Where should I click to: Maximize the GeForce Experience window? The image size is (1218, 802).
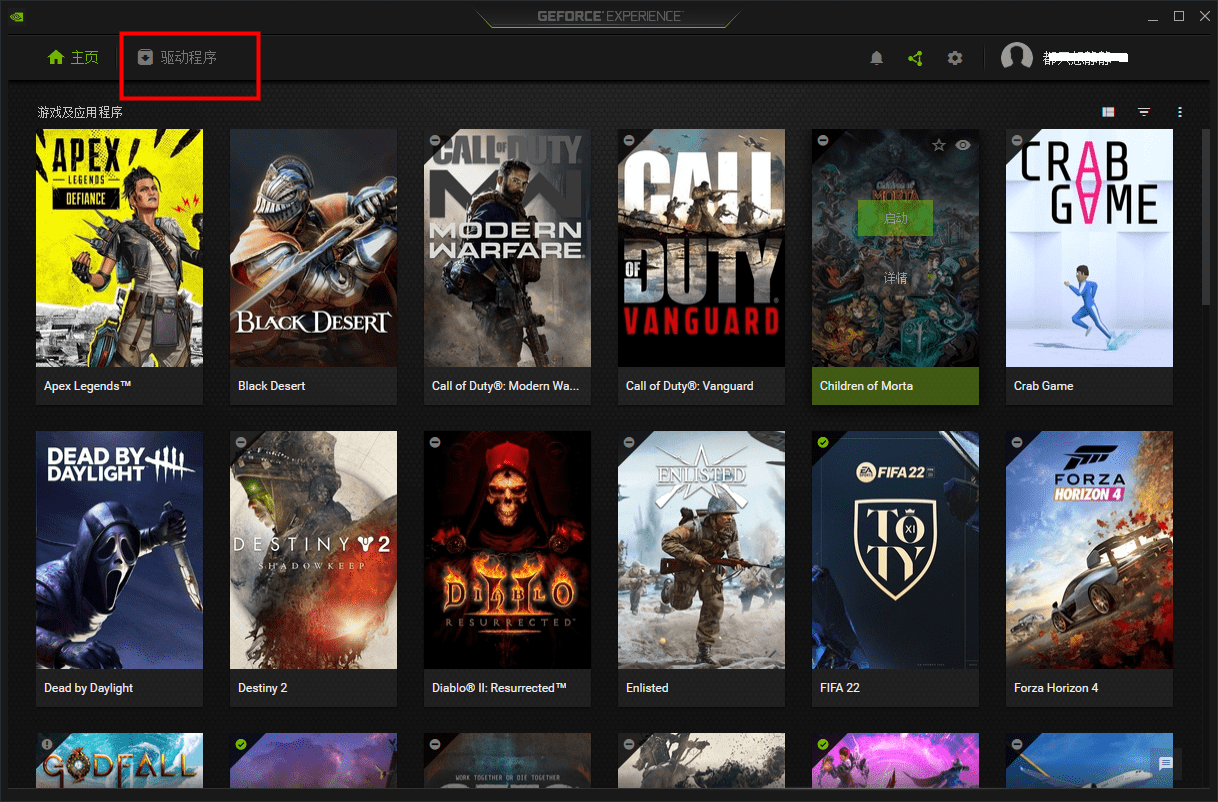point(1179,16)
